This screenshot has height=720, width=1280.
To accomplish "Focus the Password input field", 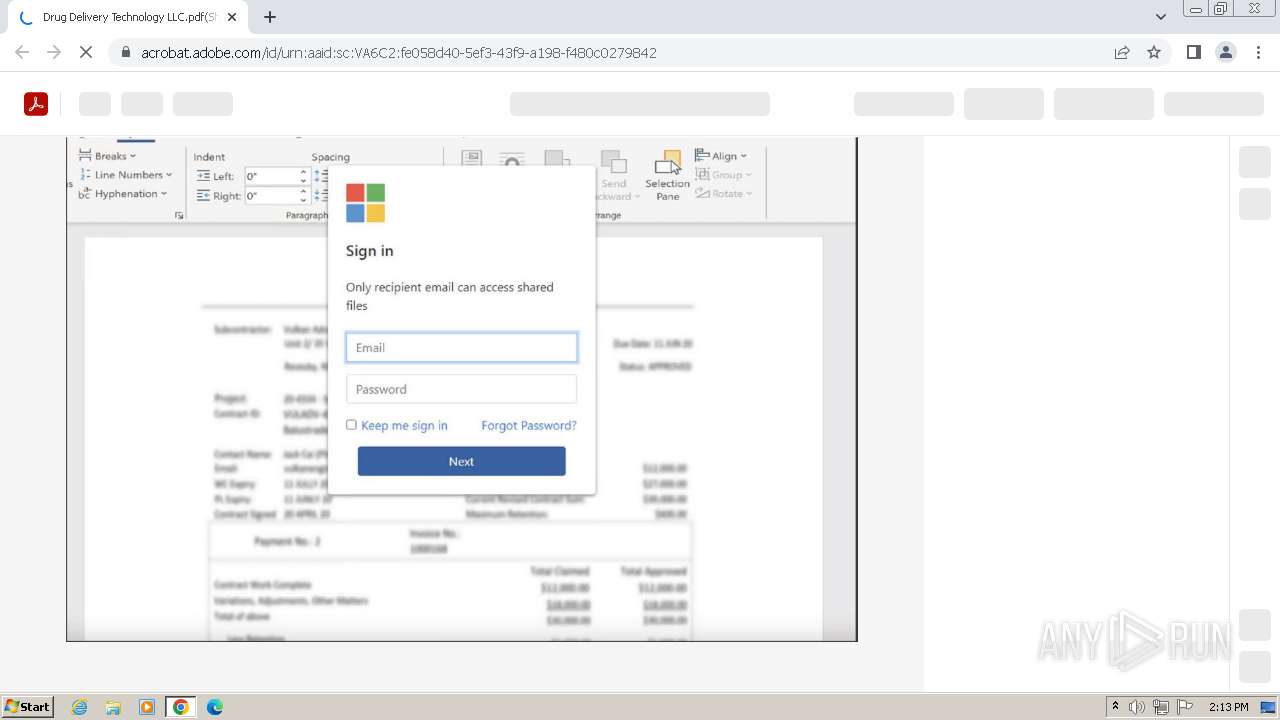I will point(461,389).
